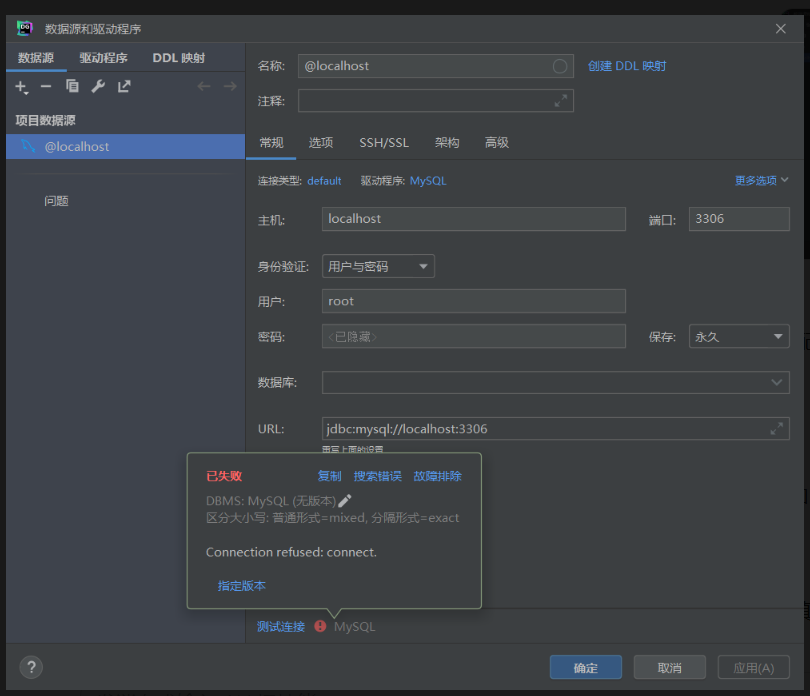
Task: Open the SSH/SSL settings tab
Action: pos(384,143)
